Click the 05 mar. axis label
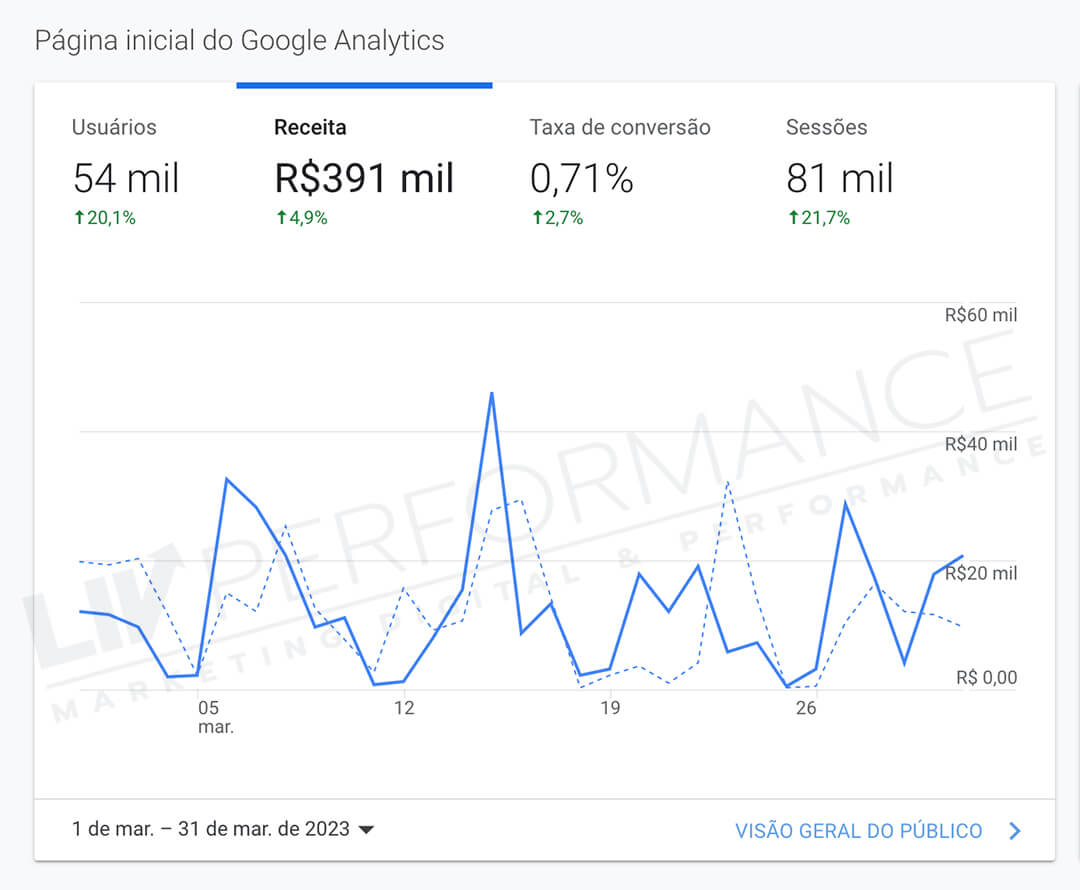The height and width of the screenshot is (890, 1080). click(210, 717)
